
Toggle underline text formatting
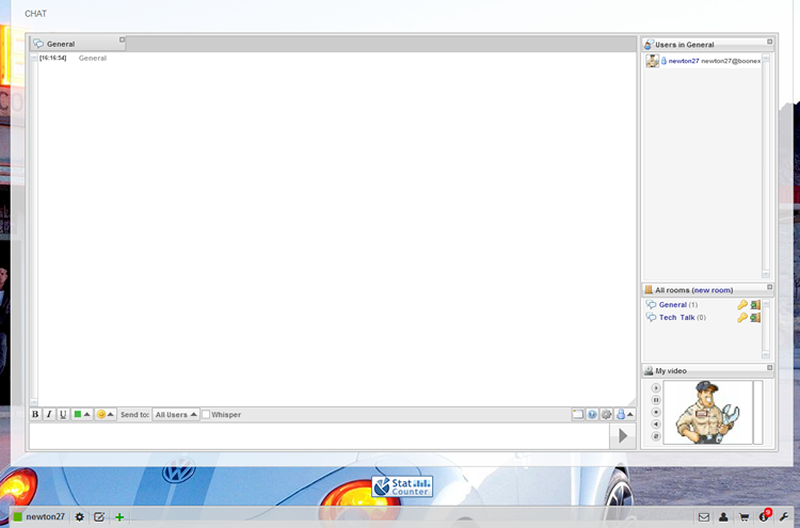(63, 414)
